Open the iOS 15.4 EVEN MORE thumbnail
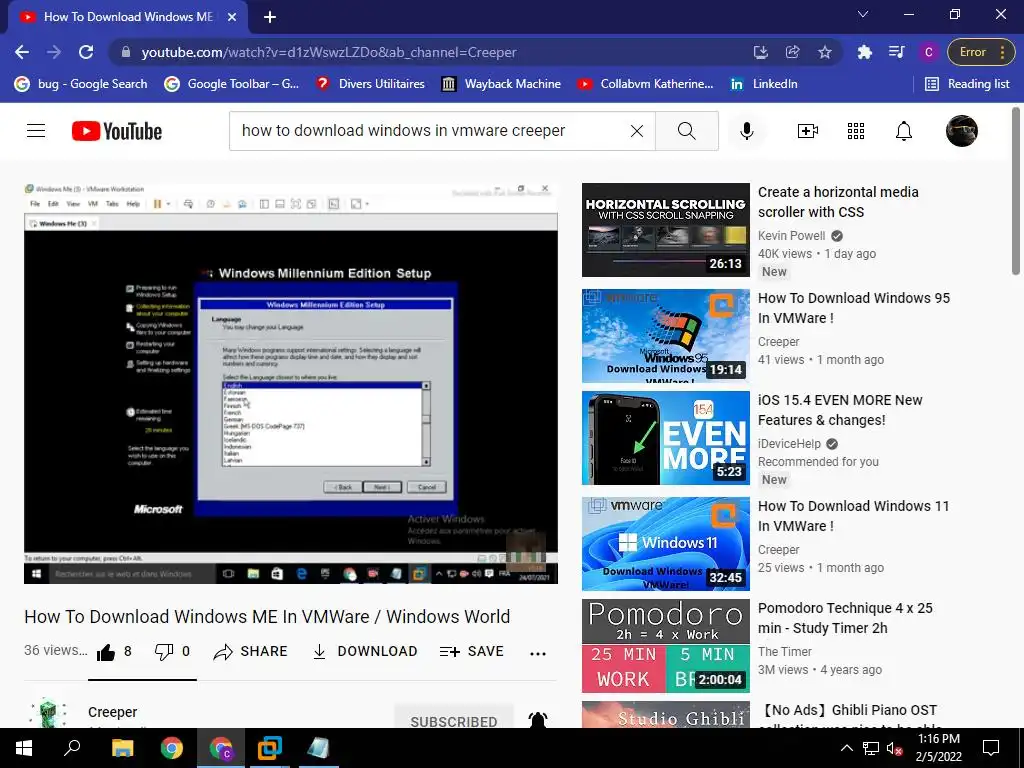Image resolution: width=1024 pixels, height=768 pixels. click(665, 438)
